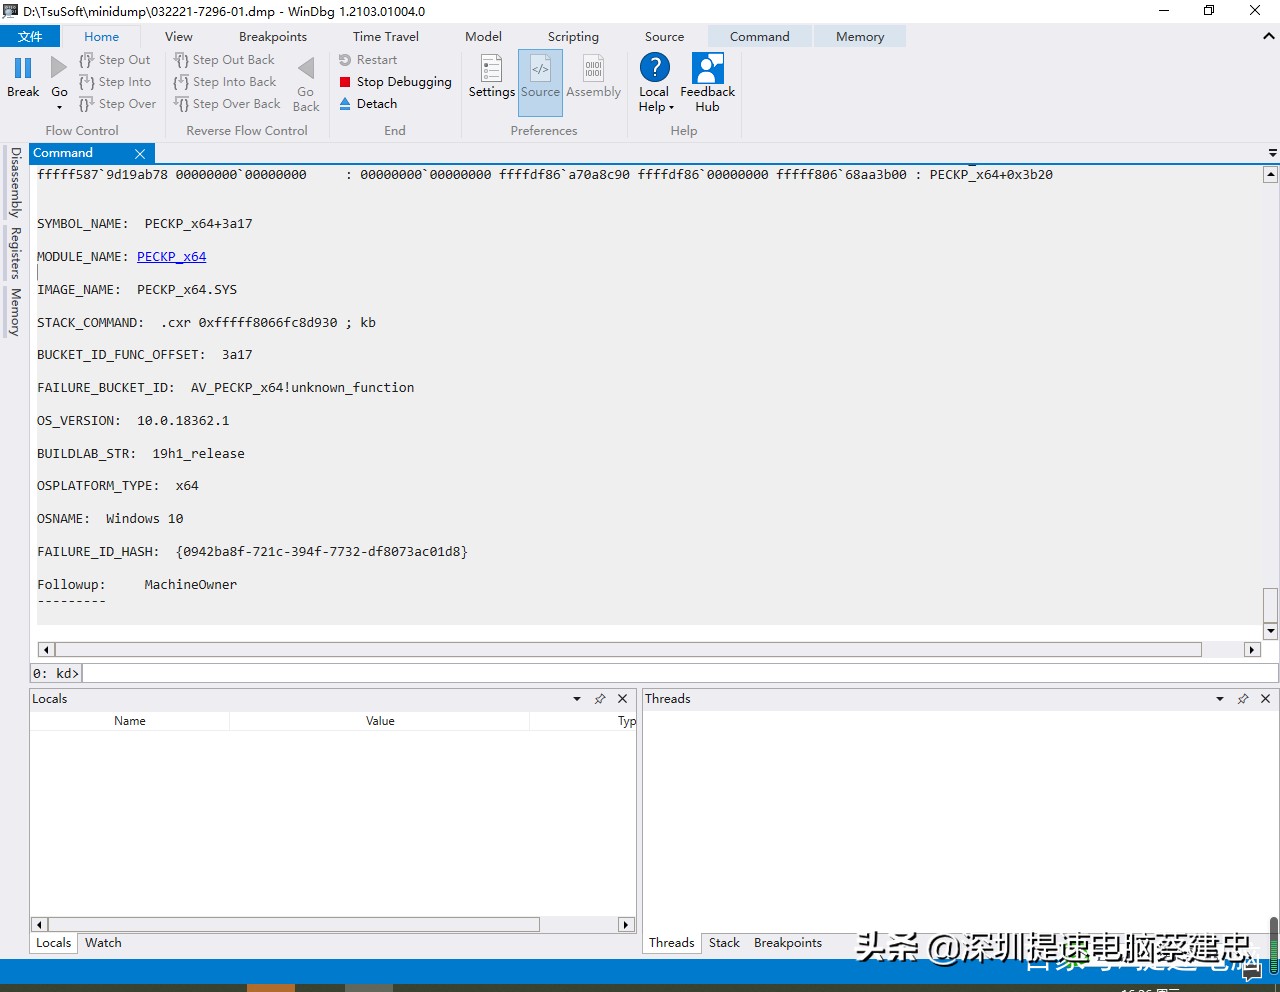
Task: Follow the PECKP_x64 module hyperlink
Action: click(x=170, y=256)
